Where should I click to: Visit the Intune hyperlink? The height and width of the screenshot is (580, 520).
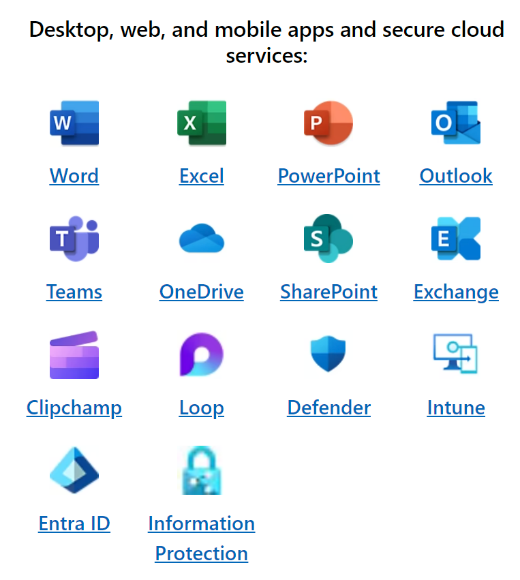(456, 408)
